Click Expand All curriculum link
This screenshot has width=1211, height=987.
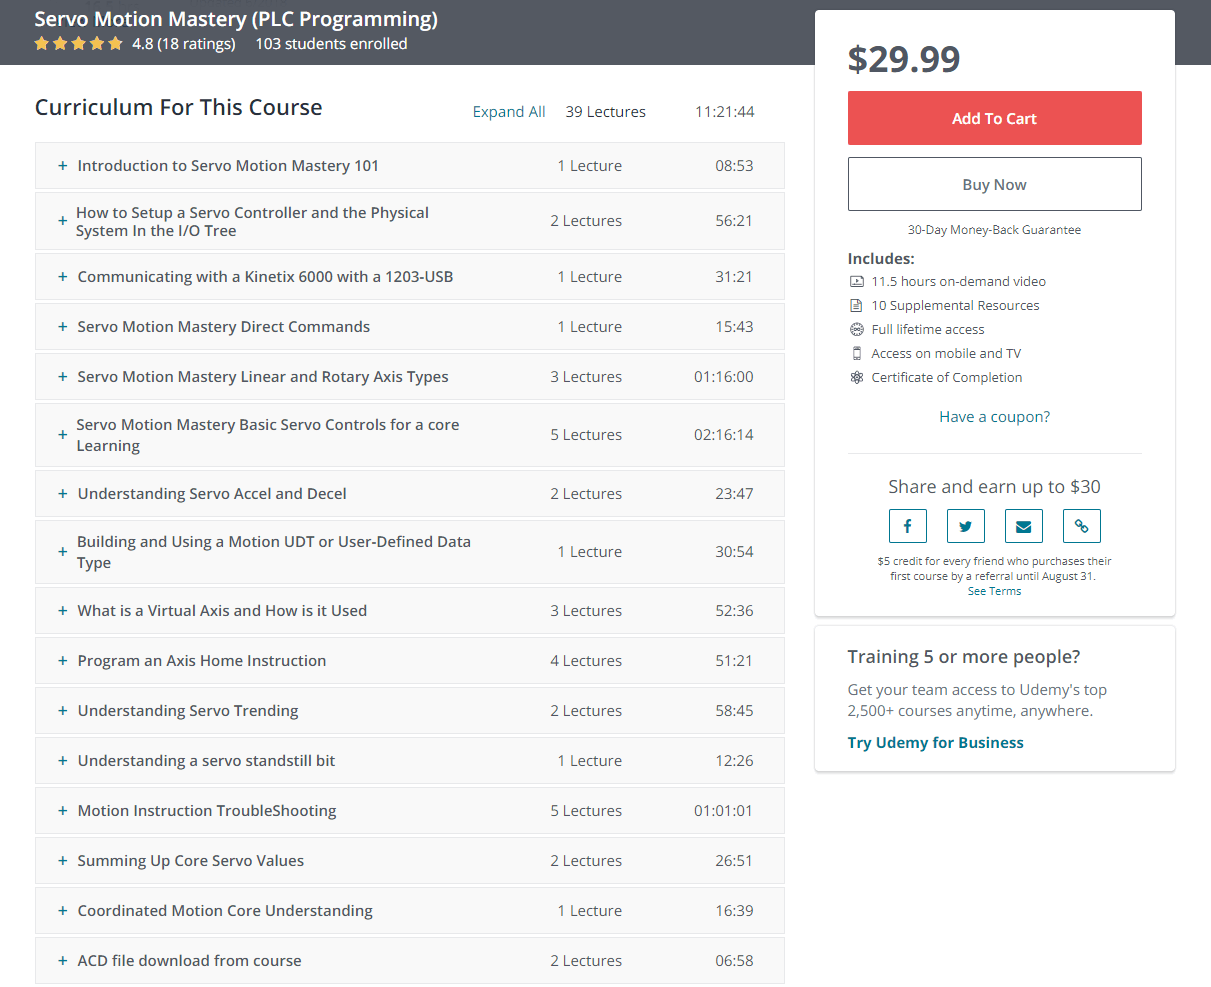pyautogui.click(x=509, y=112)
